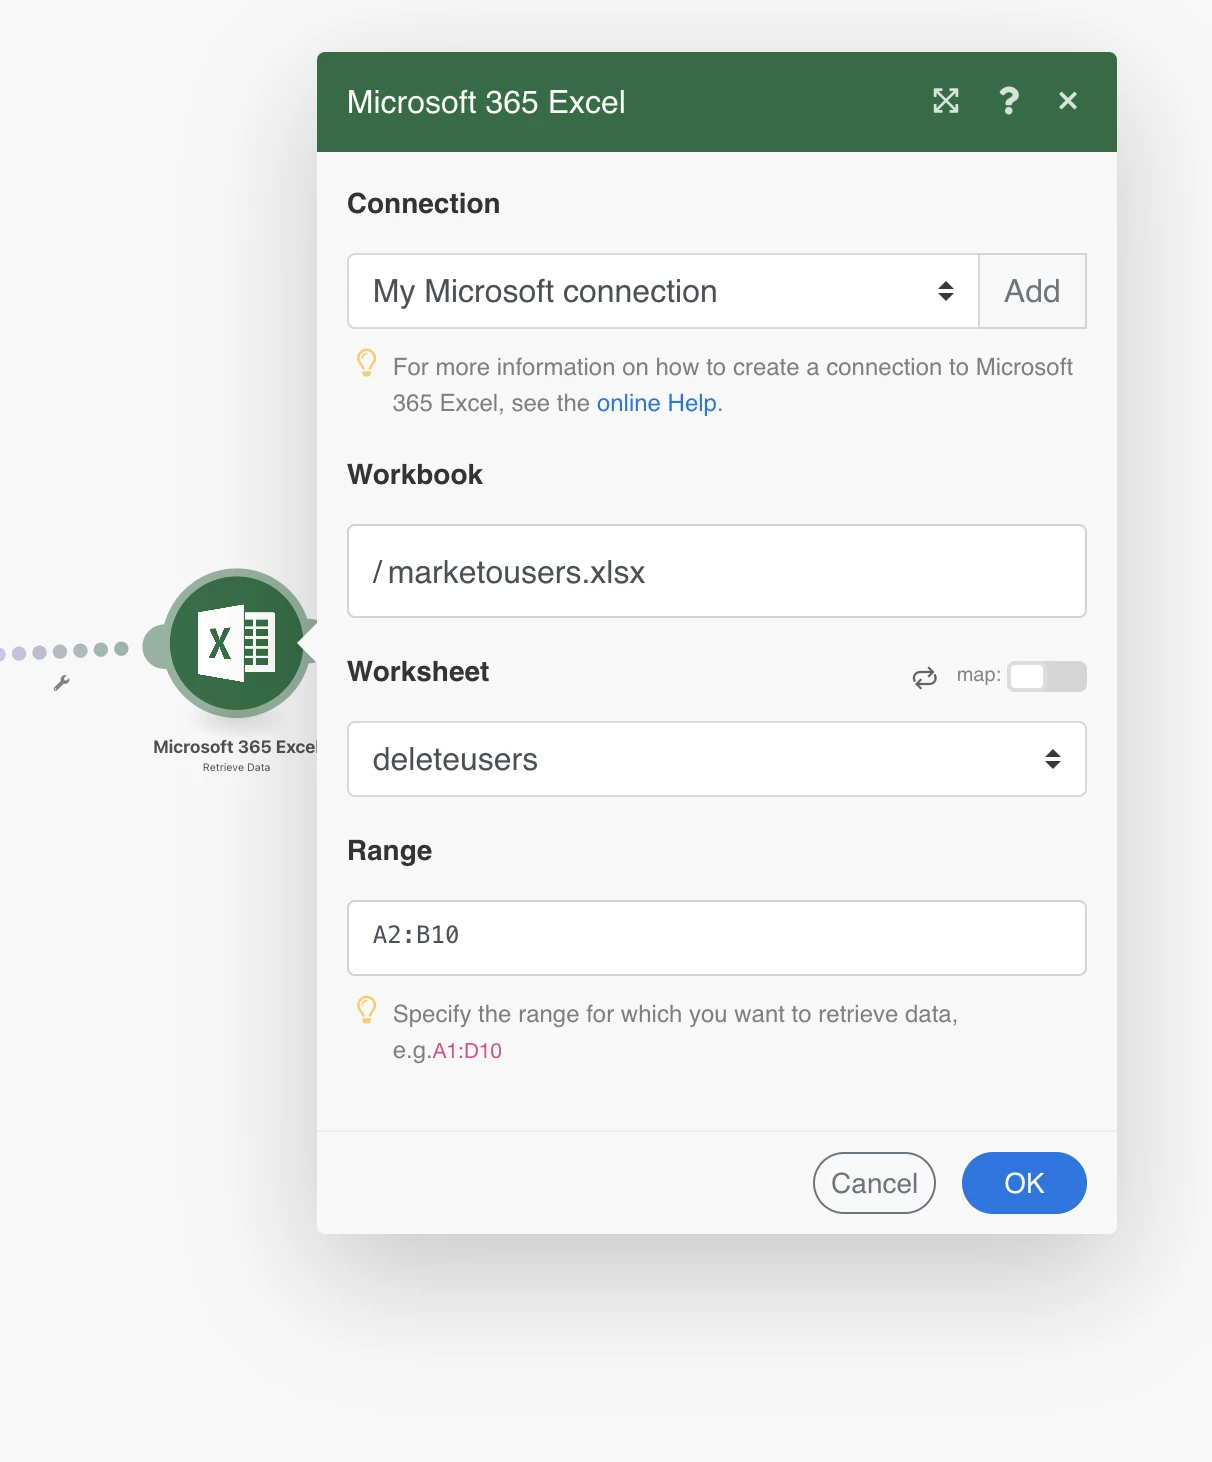
Task: Click the A1:D10 example range text
Action: (467, 1051)
